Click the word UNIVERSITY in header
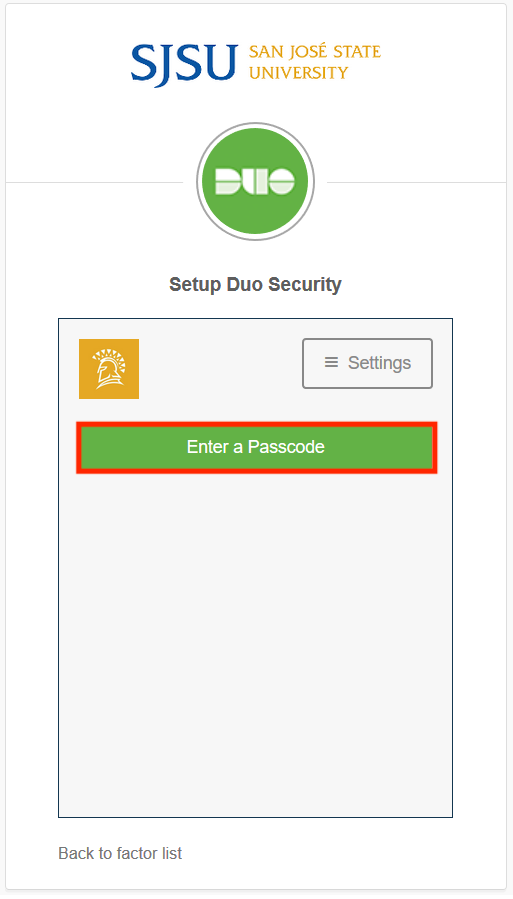513x899 pixels. pyautogui.click(x=299, y=73)
